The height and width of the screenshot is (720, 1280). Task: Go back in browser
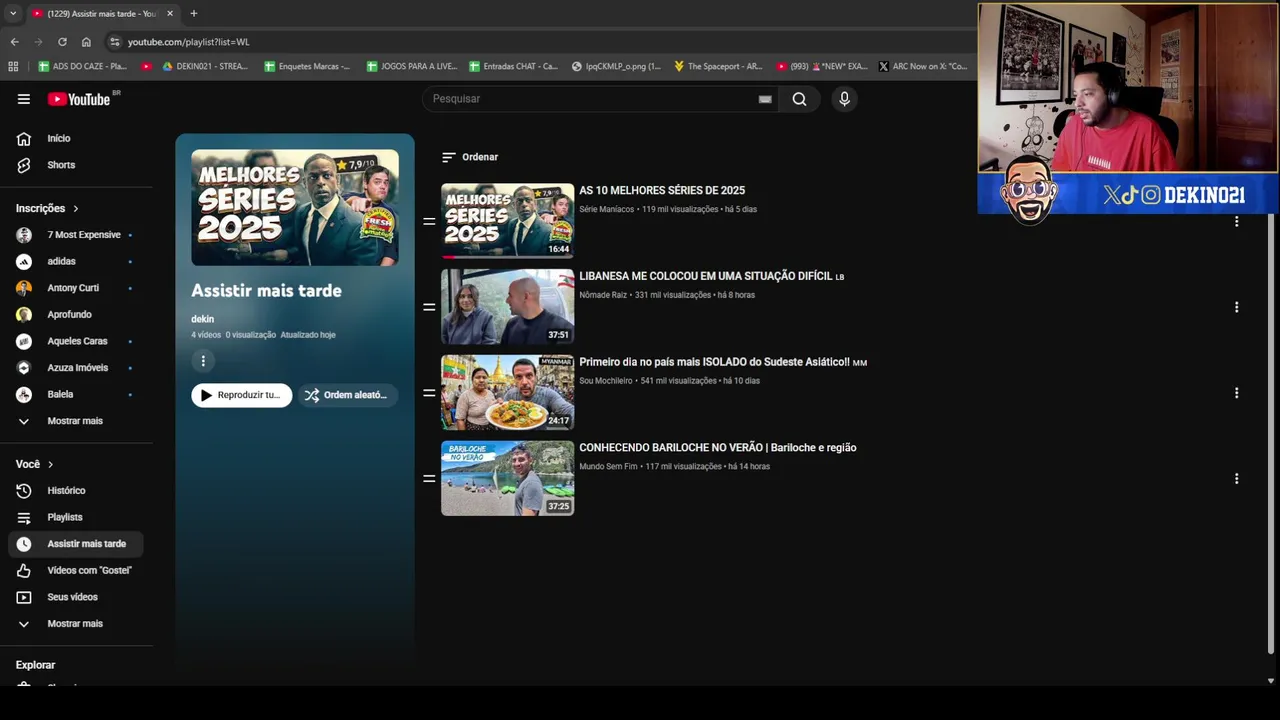[x=14, y=42]
